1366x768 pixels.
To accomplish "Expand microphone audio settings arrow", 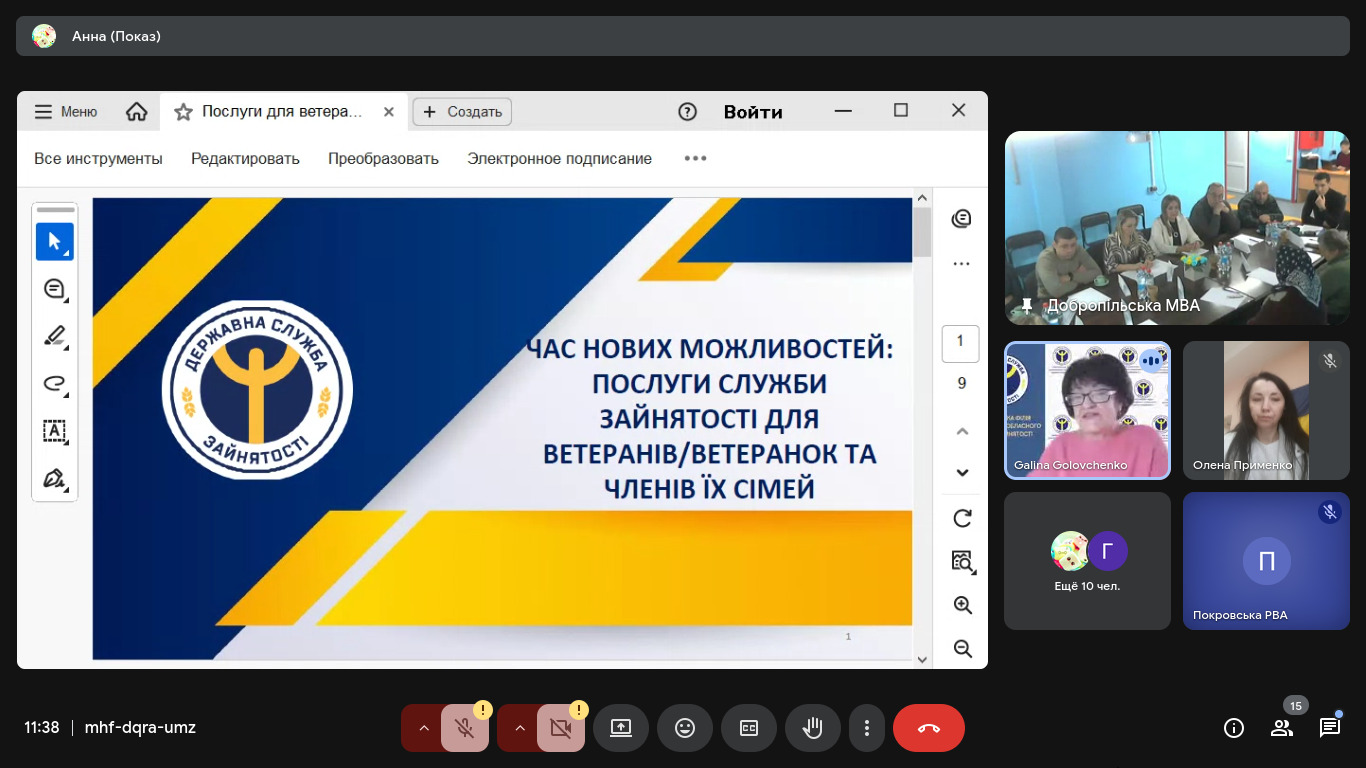I will [x=423, y=728].
